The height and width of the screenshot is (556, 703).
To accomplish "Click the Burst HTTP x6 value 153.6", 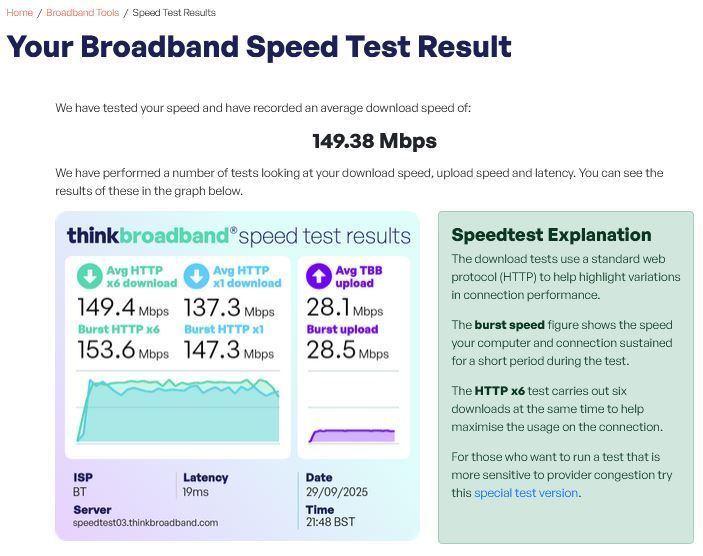I will pos(106,350).
